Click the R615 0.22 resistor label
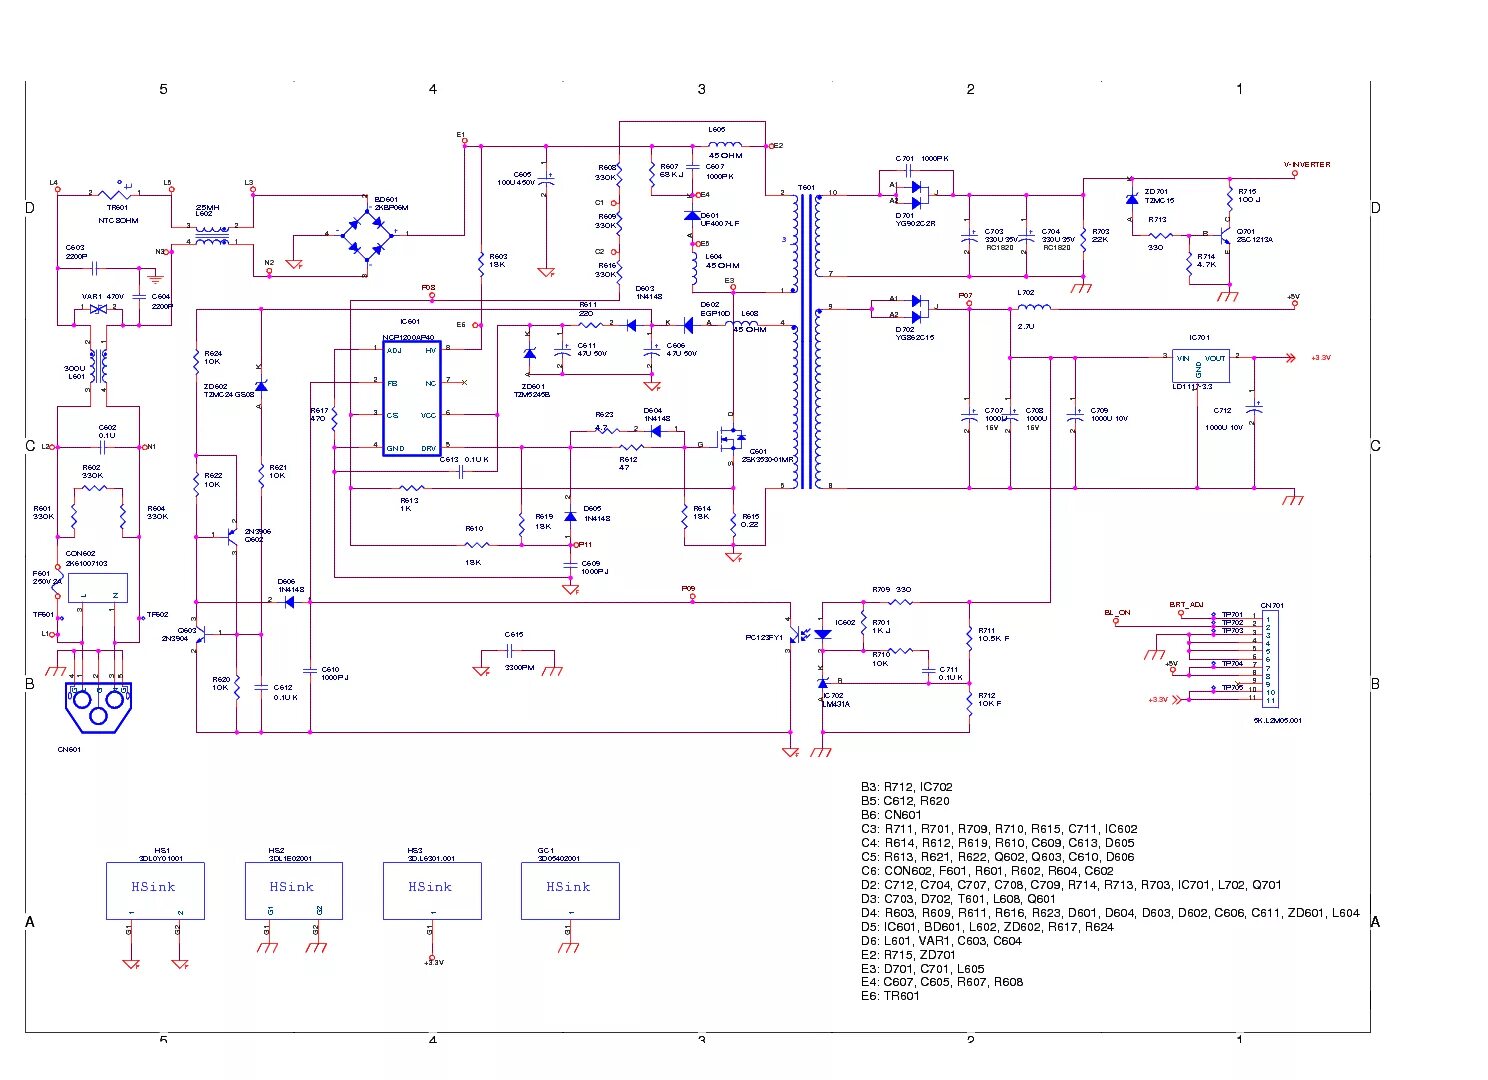This screenshot has width=1488, height=1080. point(750,520)
